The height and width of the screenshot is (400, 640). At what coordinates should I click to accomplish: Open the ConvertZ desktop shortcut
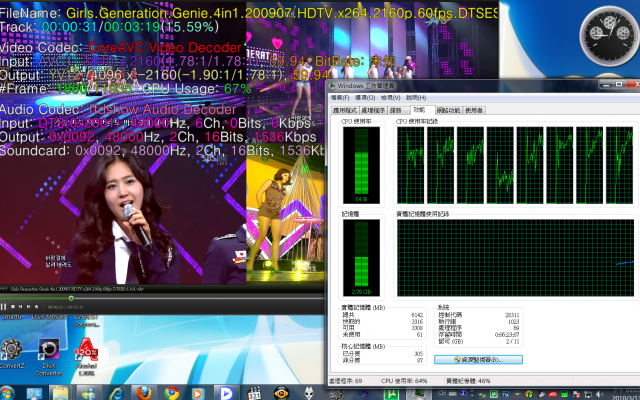click(x=11, y=353)
